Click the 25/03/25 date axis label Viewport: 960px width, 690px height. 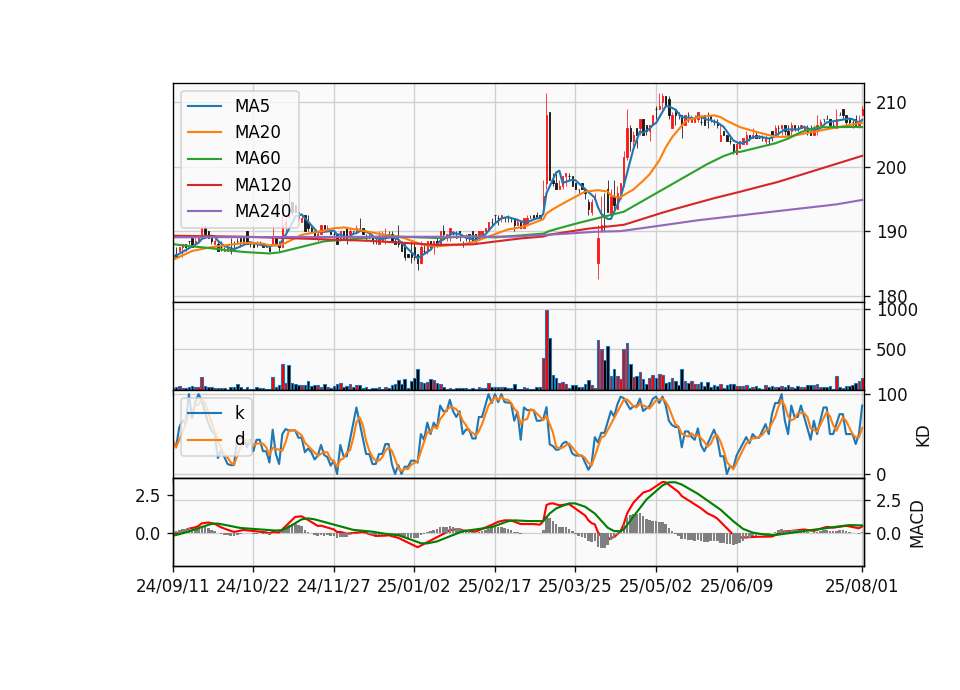tap(575, 586)
